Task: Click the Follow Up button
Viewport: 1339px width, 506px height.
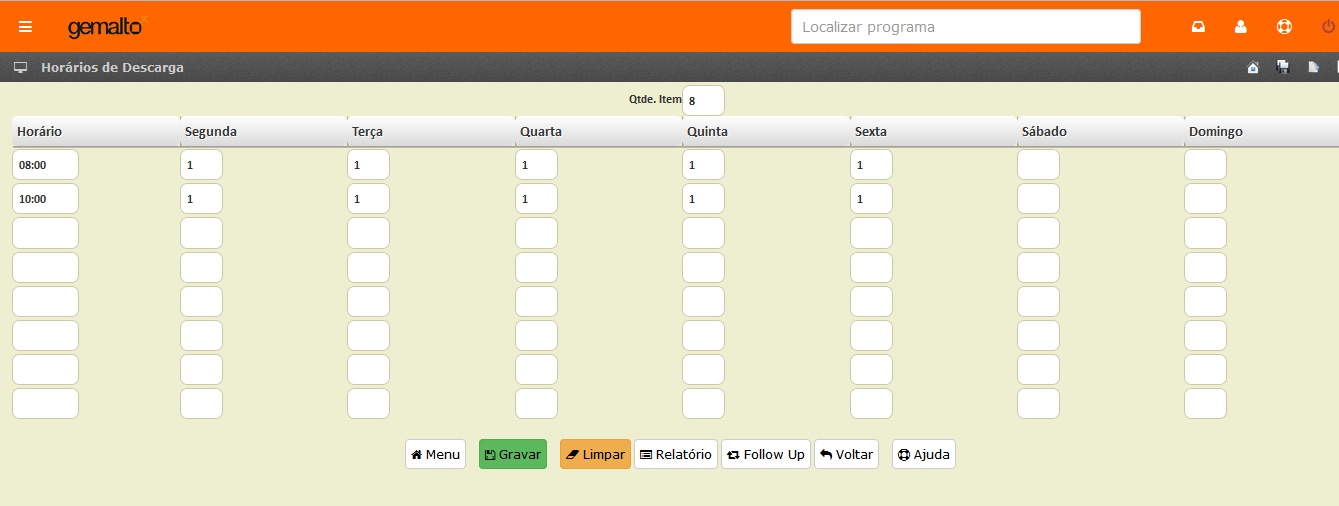Action: (766, 454)
